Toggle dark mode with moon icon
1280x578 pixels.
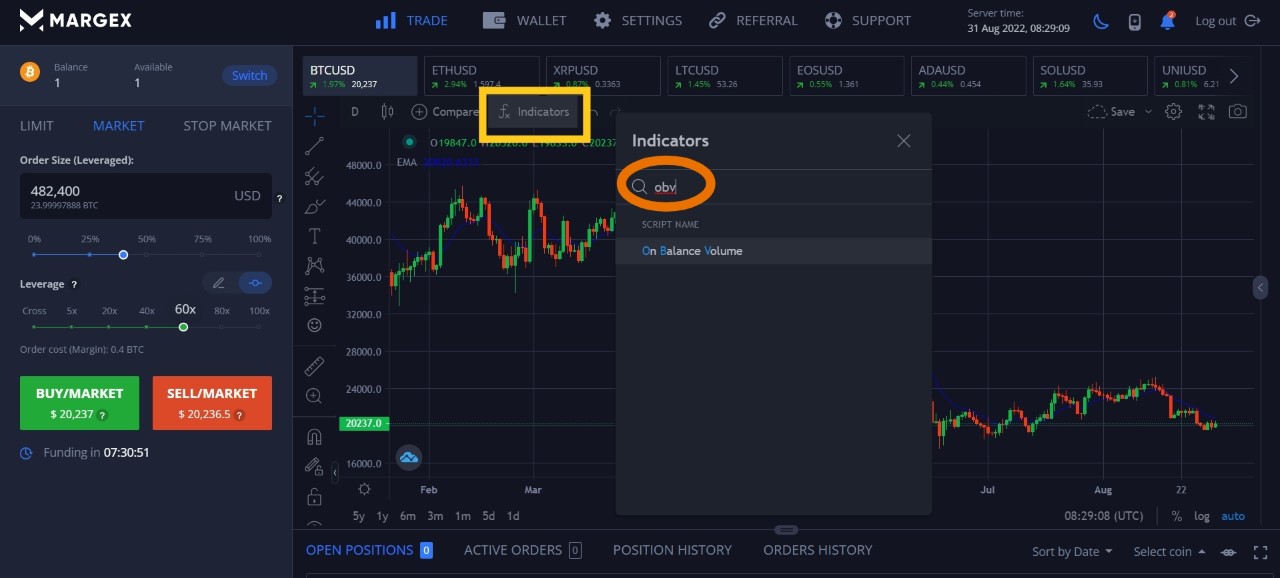tap(1100, 21)
